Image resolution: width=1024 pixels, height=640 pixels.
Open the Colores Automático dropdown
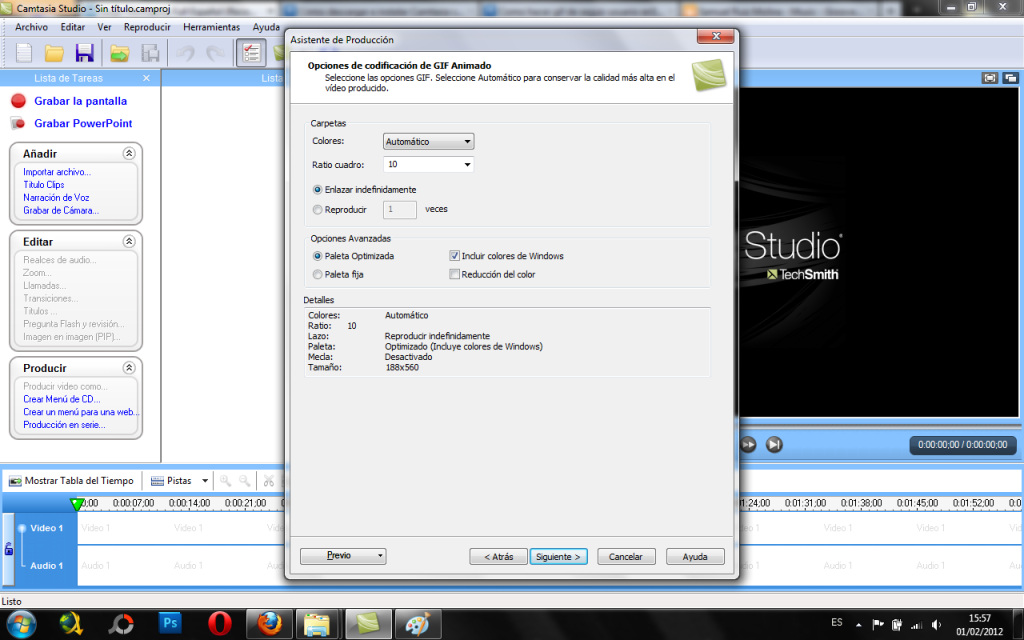click(428, 141)
